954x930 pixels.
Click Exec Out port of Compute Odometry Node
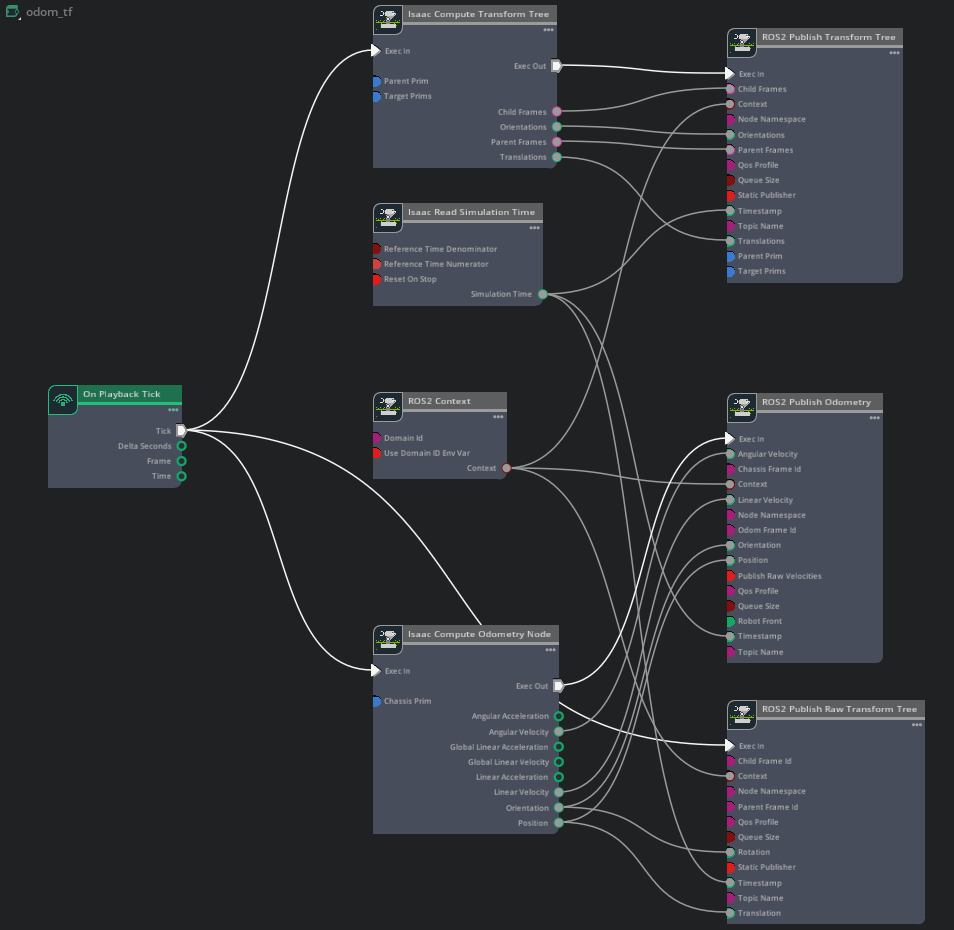tap(559, 686)
